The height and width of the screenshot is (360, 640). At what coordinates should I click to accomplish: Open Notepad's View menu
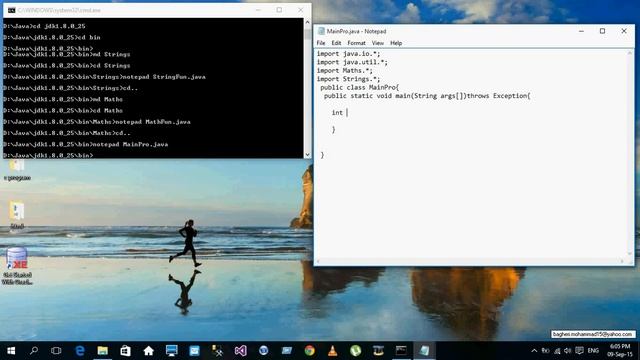[x=378, y=43]
